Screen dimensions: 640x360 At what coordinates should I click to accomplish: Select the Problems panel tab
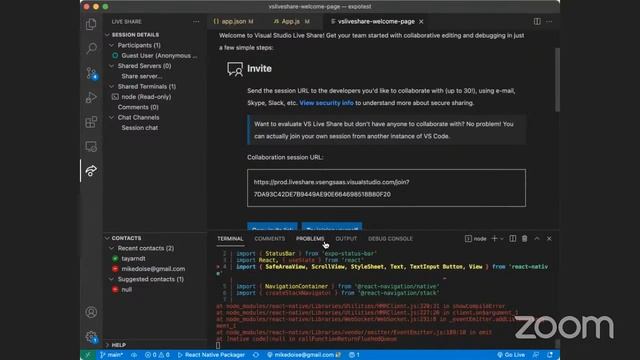310,239
